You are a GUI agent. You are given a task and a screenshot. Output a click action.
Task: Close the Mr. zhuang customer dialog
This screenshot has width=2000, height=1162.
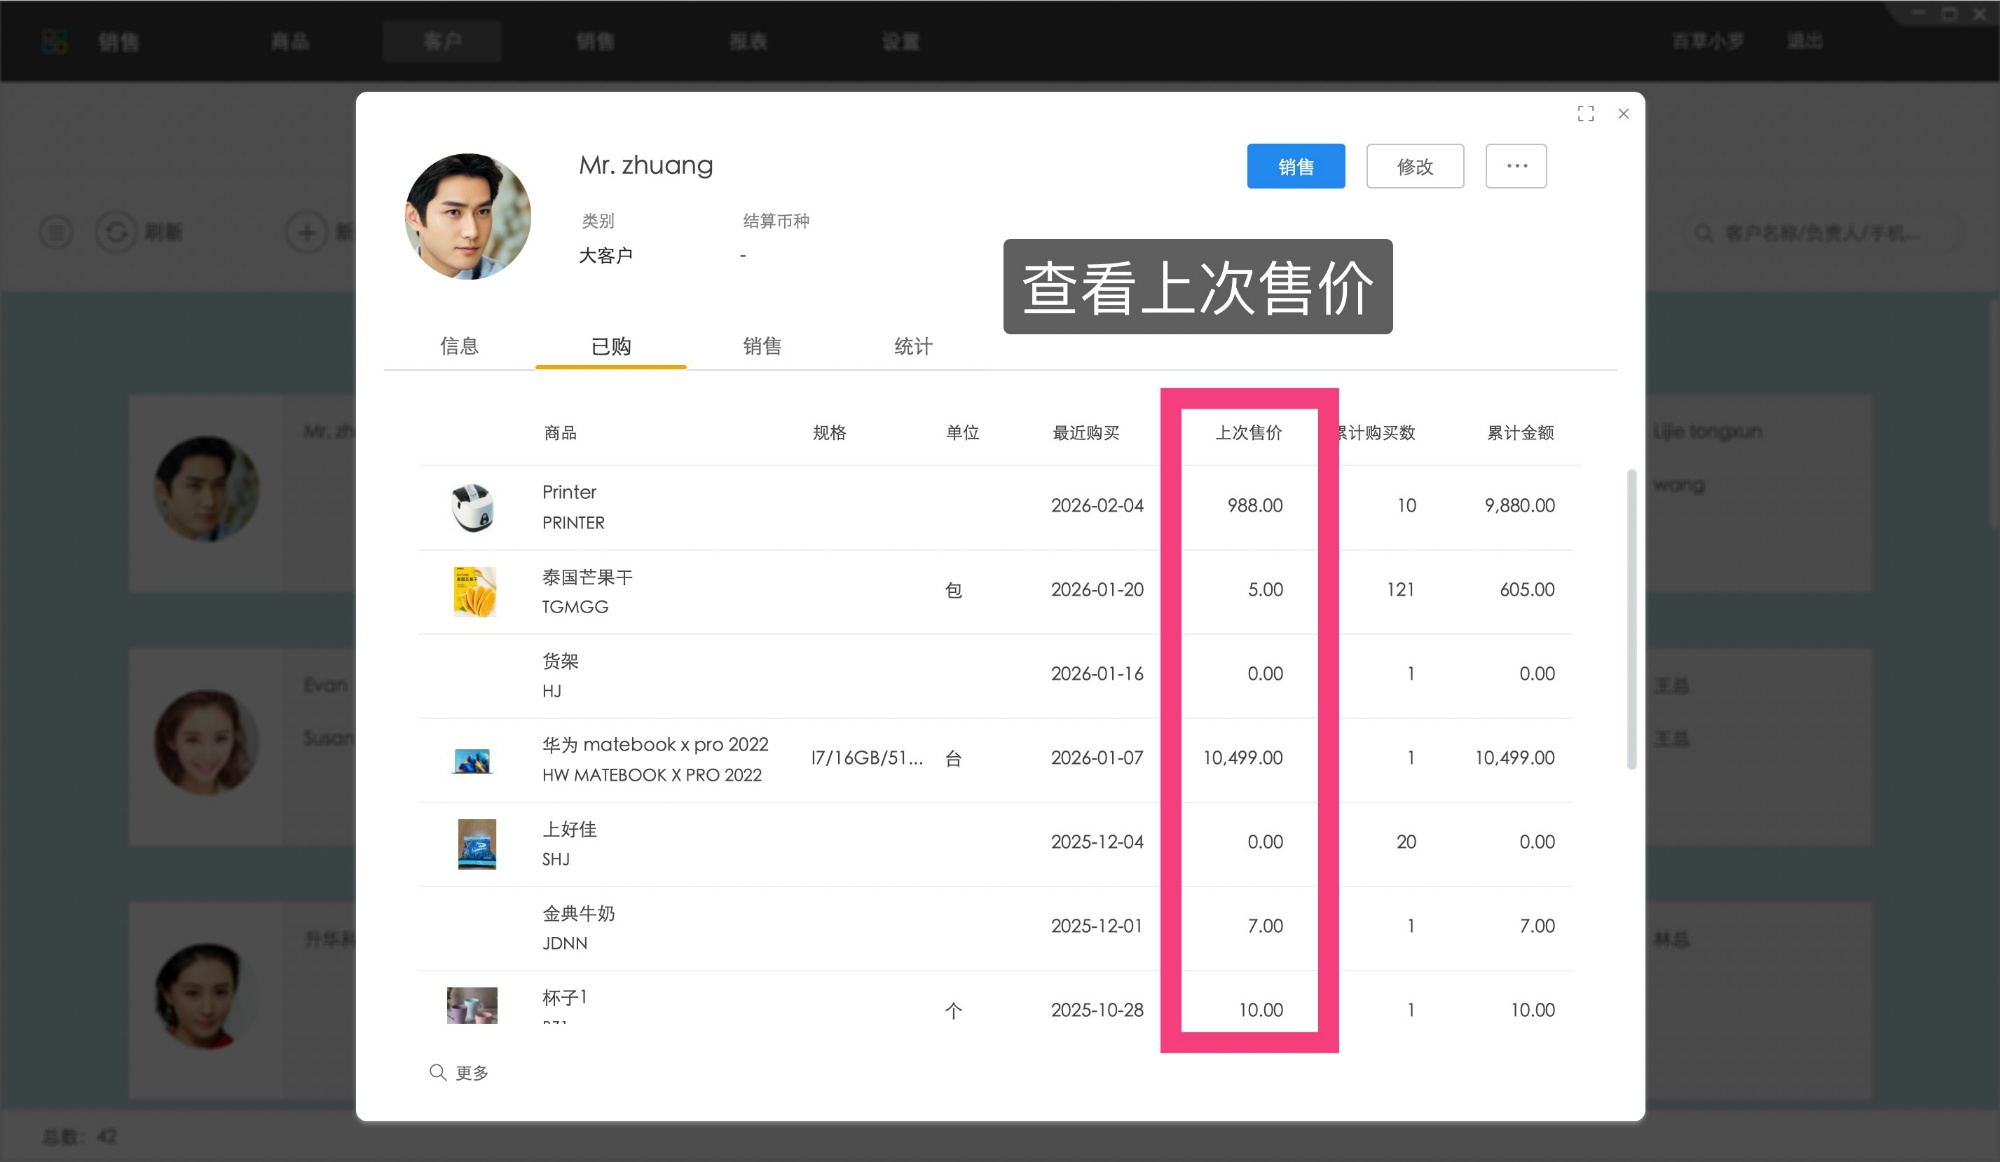pos(1624,113)
